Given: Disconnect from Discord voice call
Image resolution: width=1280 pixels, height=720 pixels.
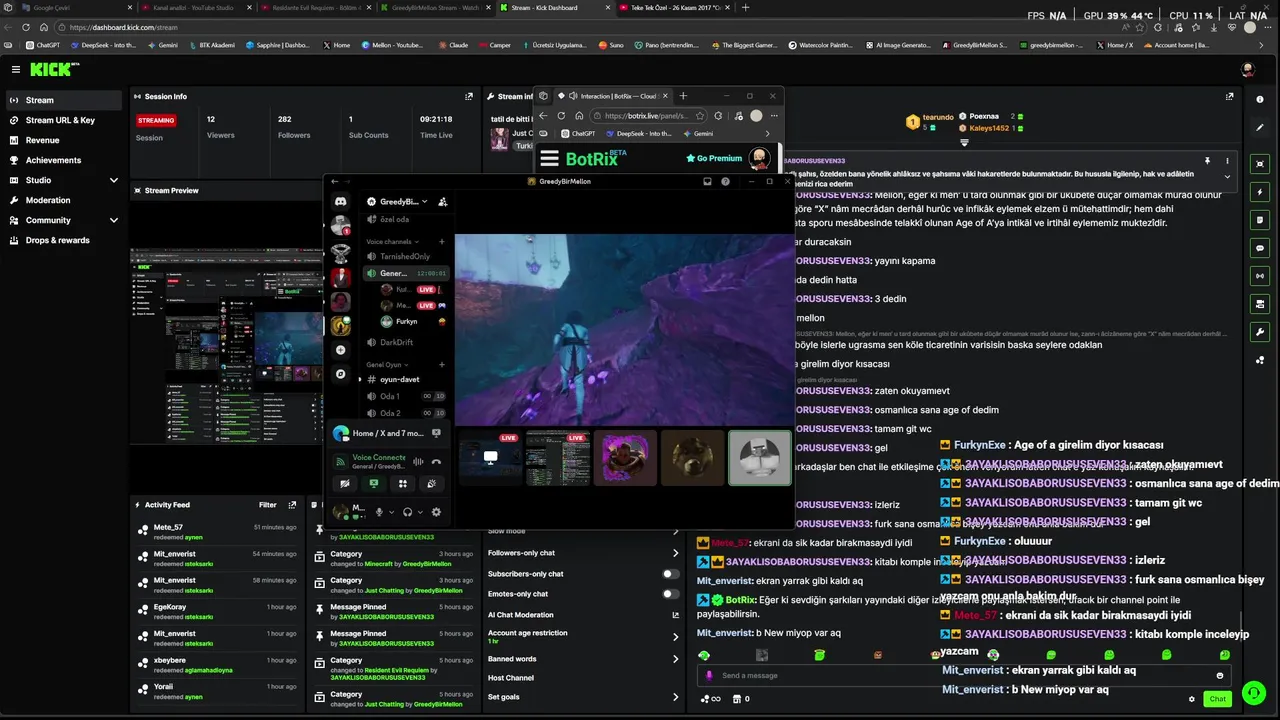Looking at the screenshot, I should click(x=436, y=462).
